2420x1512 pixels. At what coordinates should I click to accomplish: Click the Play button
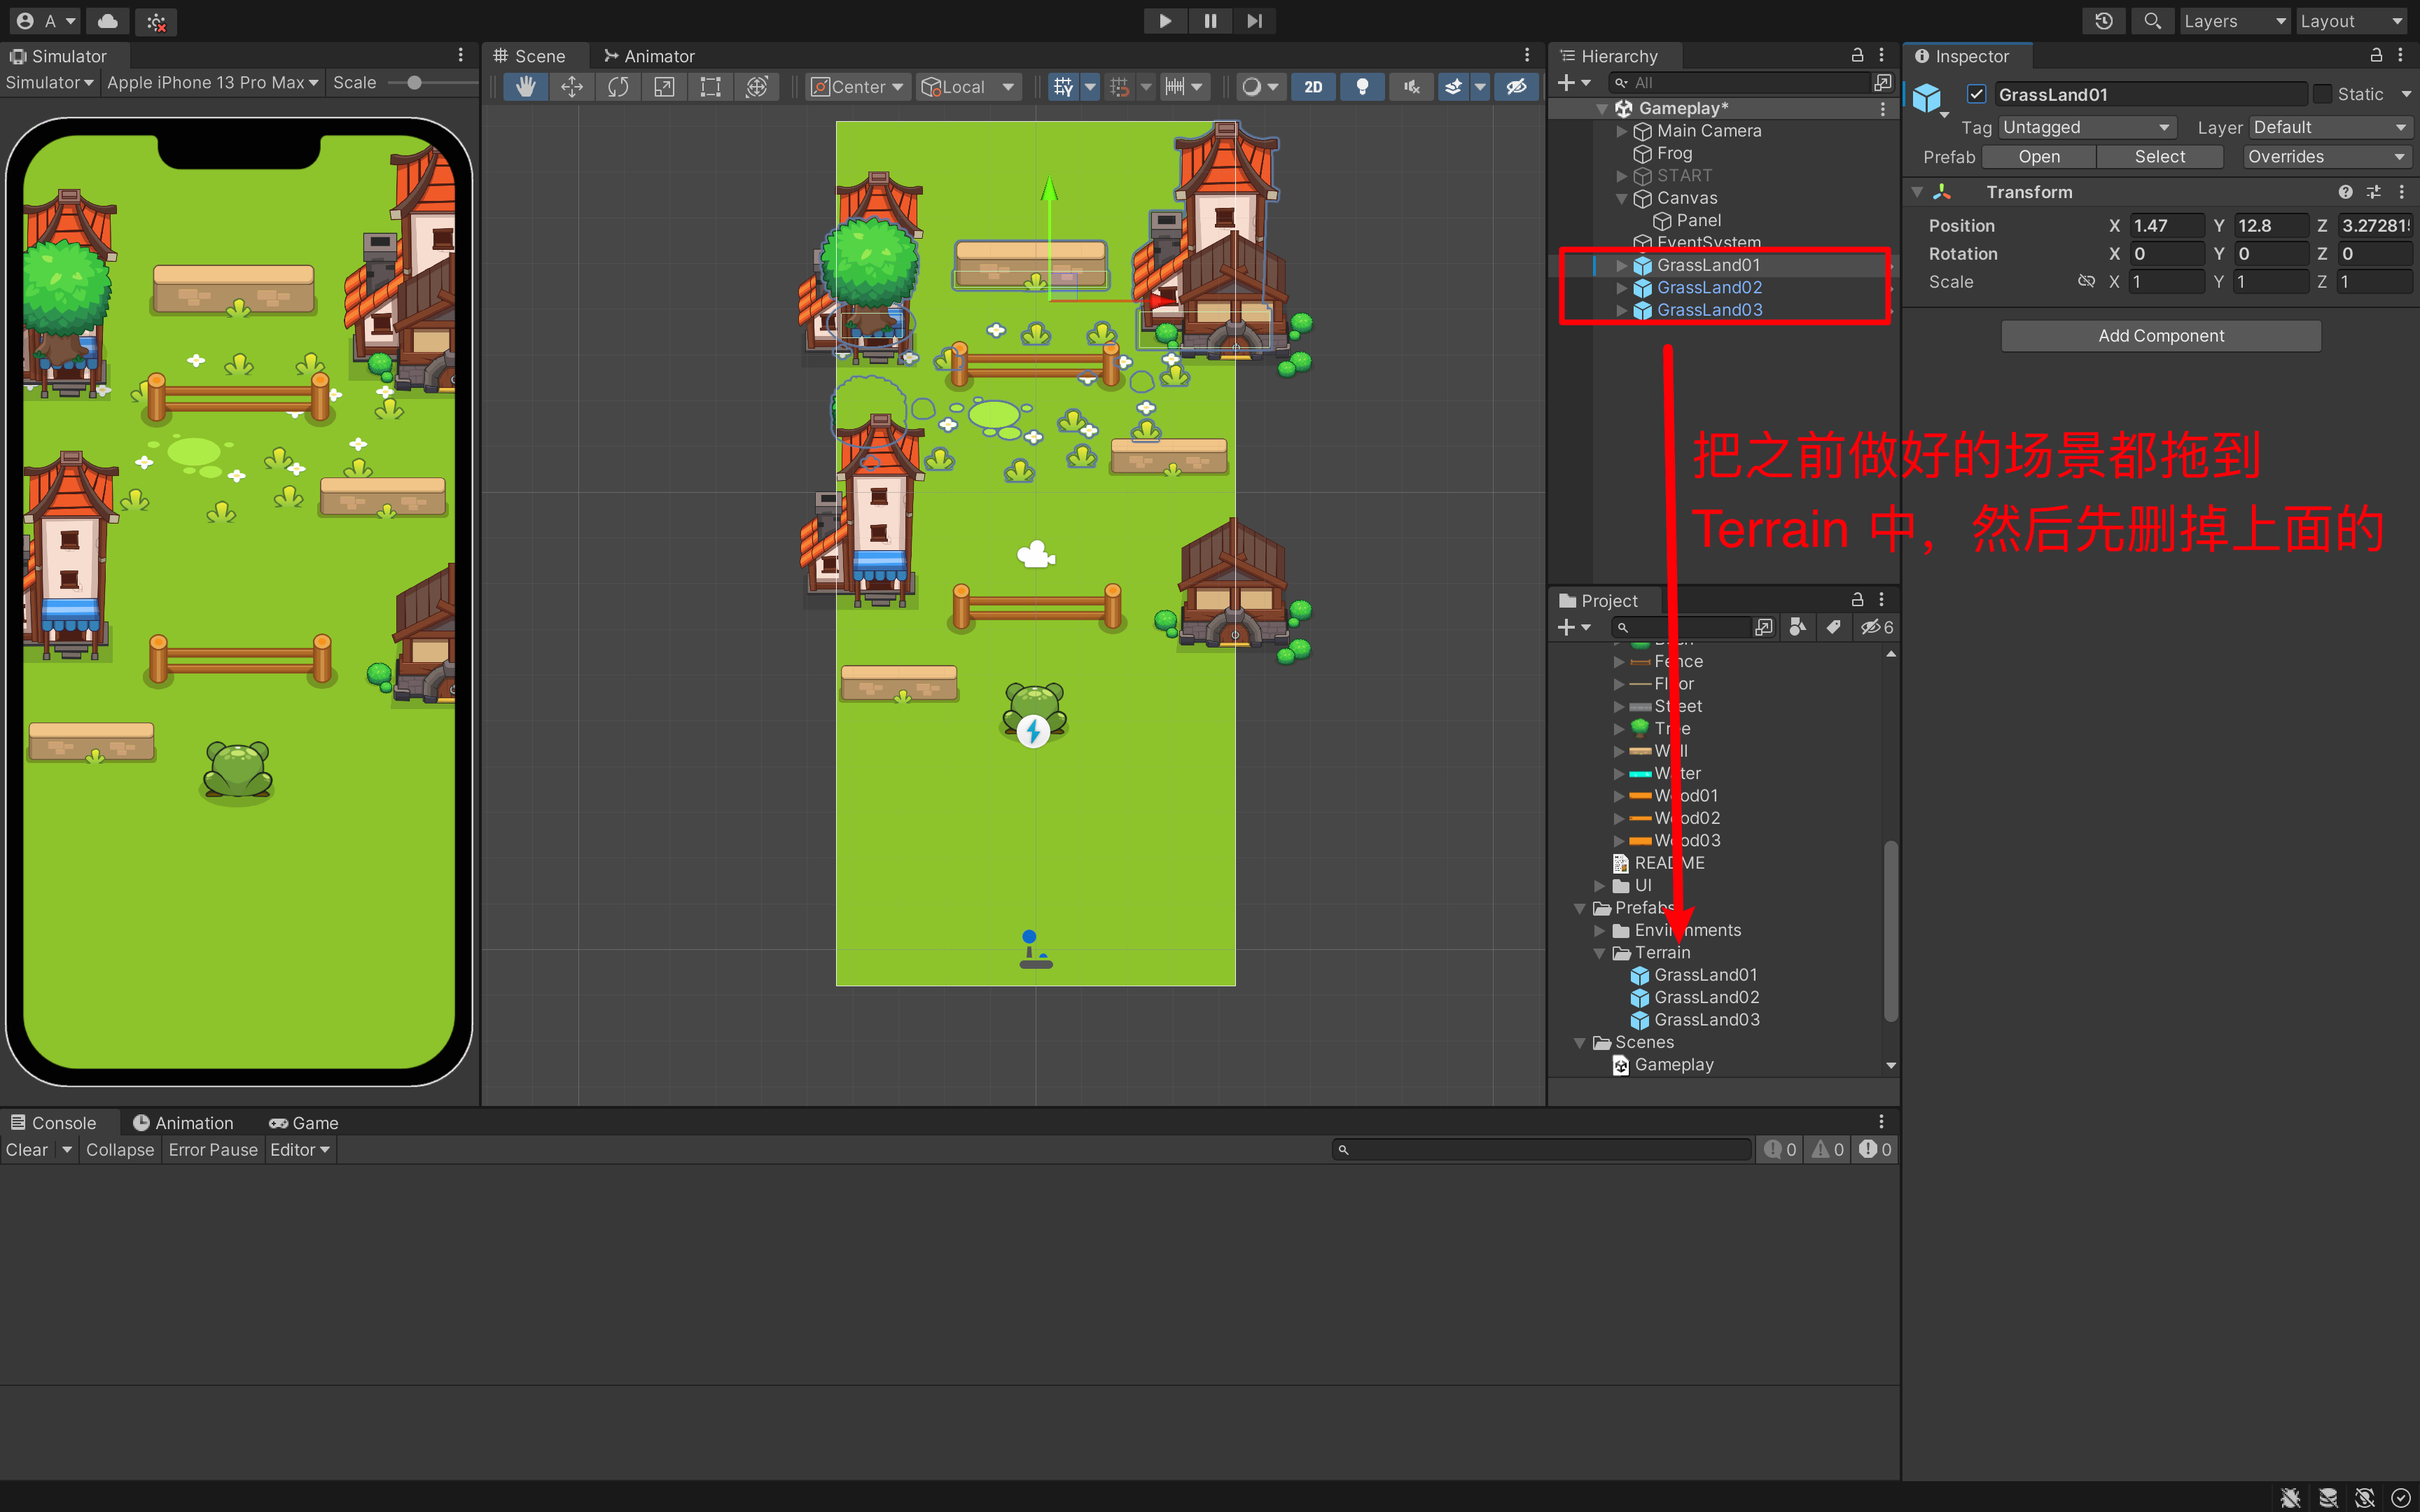[1165, 21]
